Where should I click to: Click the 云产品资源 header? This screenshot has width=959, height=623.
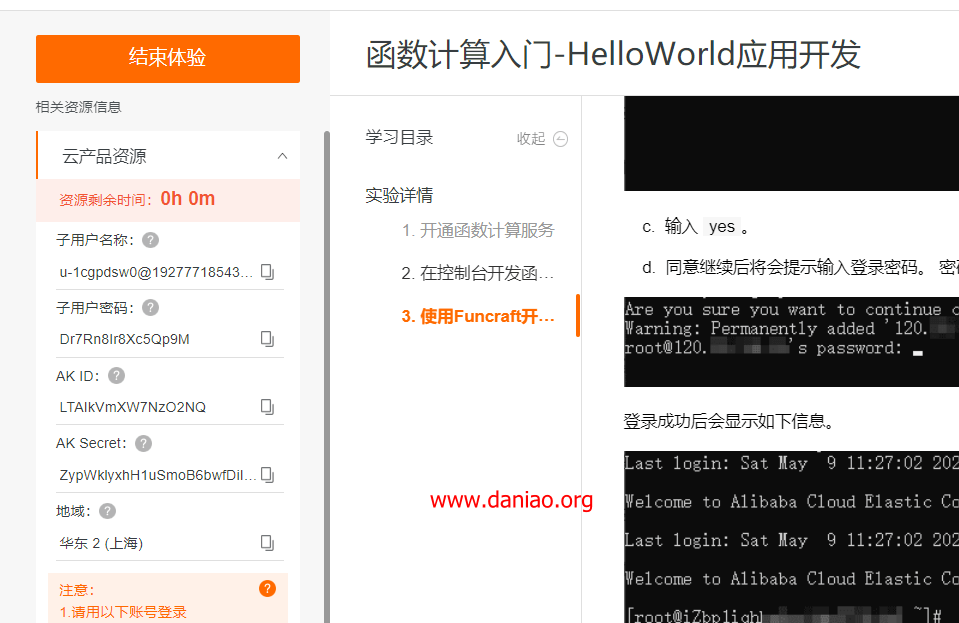point(169,156)
